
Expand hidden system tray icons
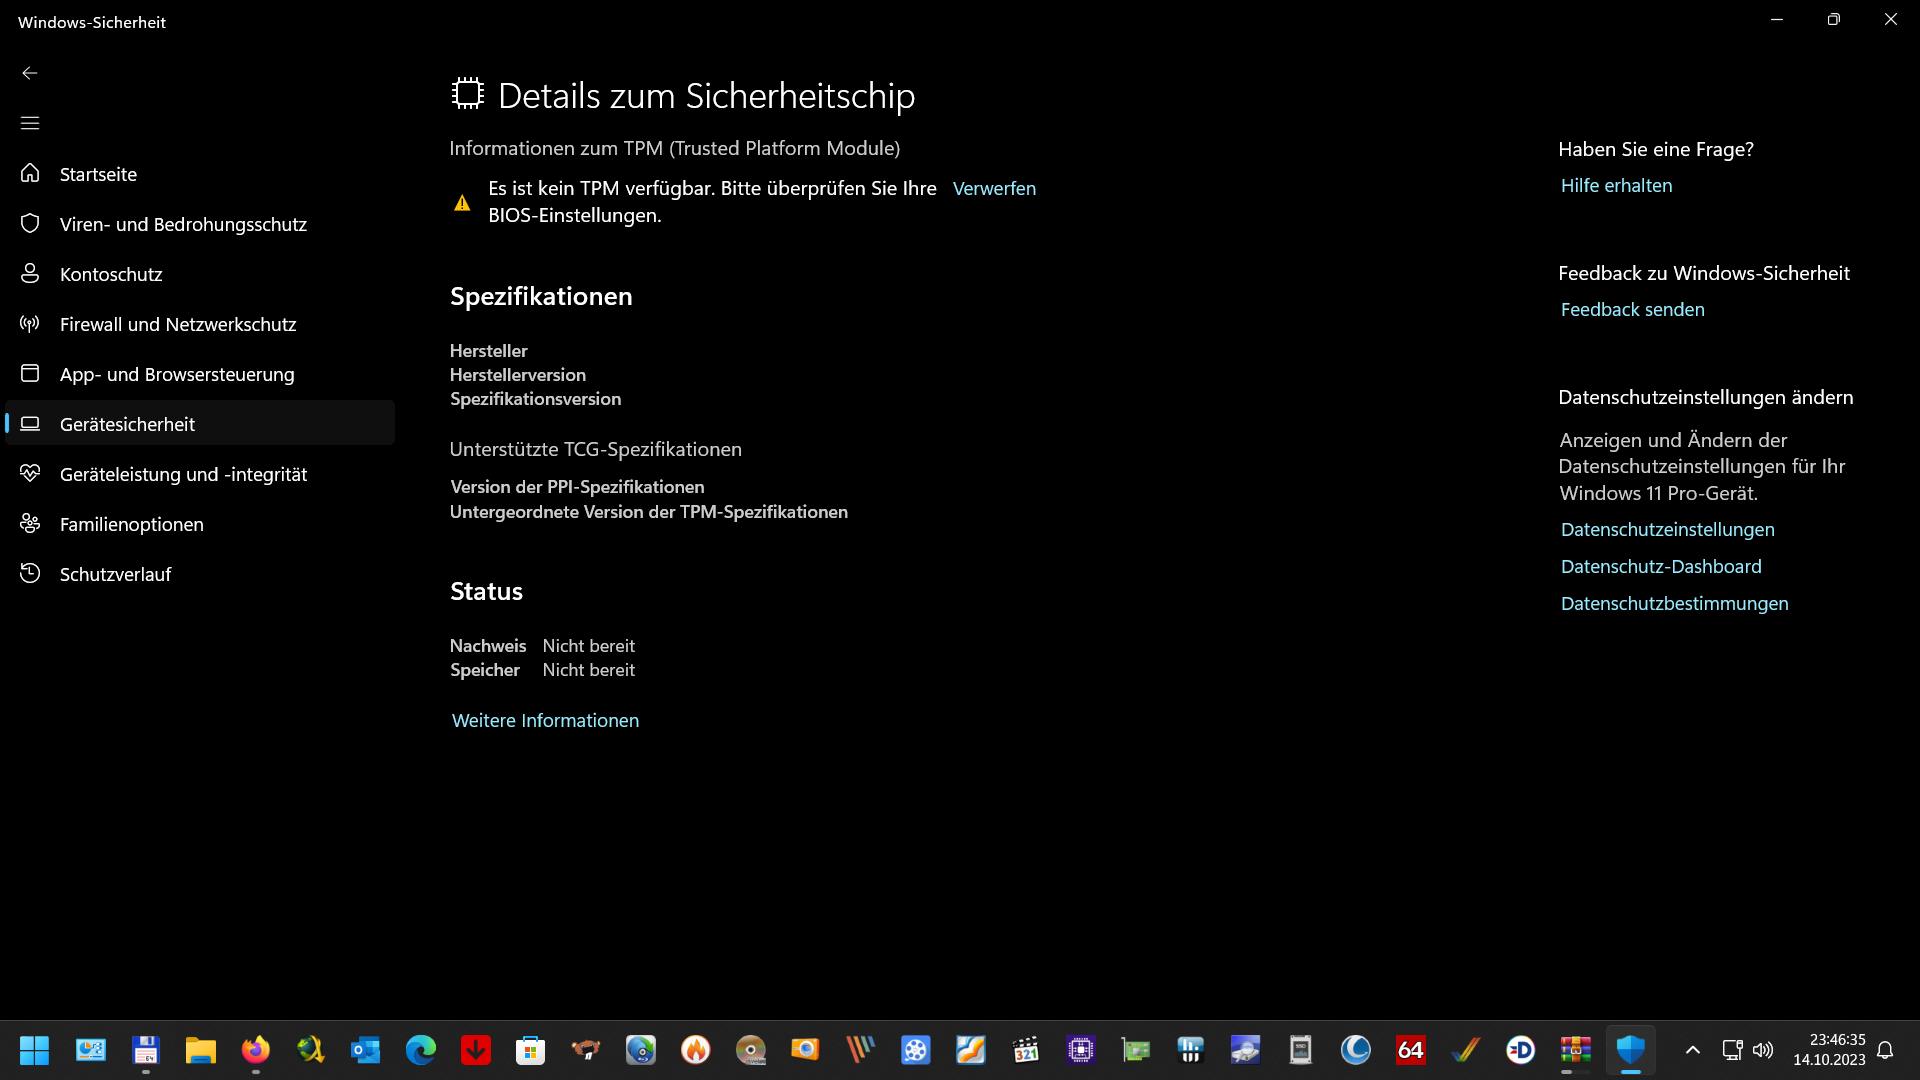point(1692,1051)
